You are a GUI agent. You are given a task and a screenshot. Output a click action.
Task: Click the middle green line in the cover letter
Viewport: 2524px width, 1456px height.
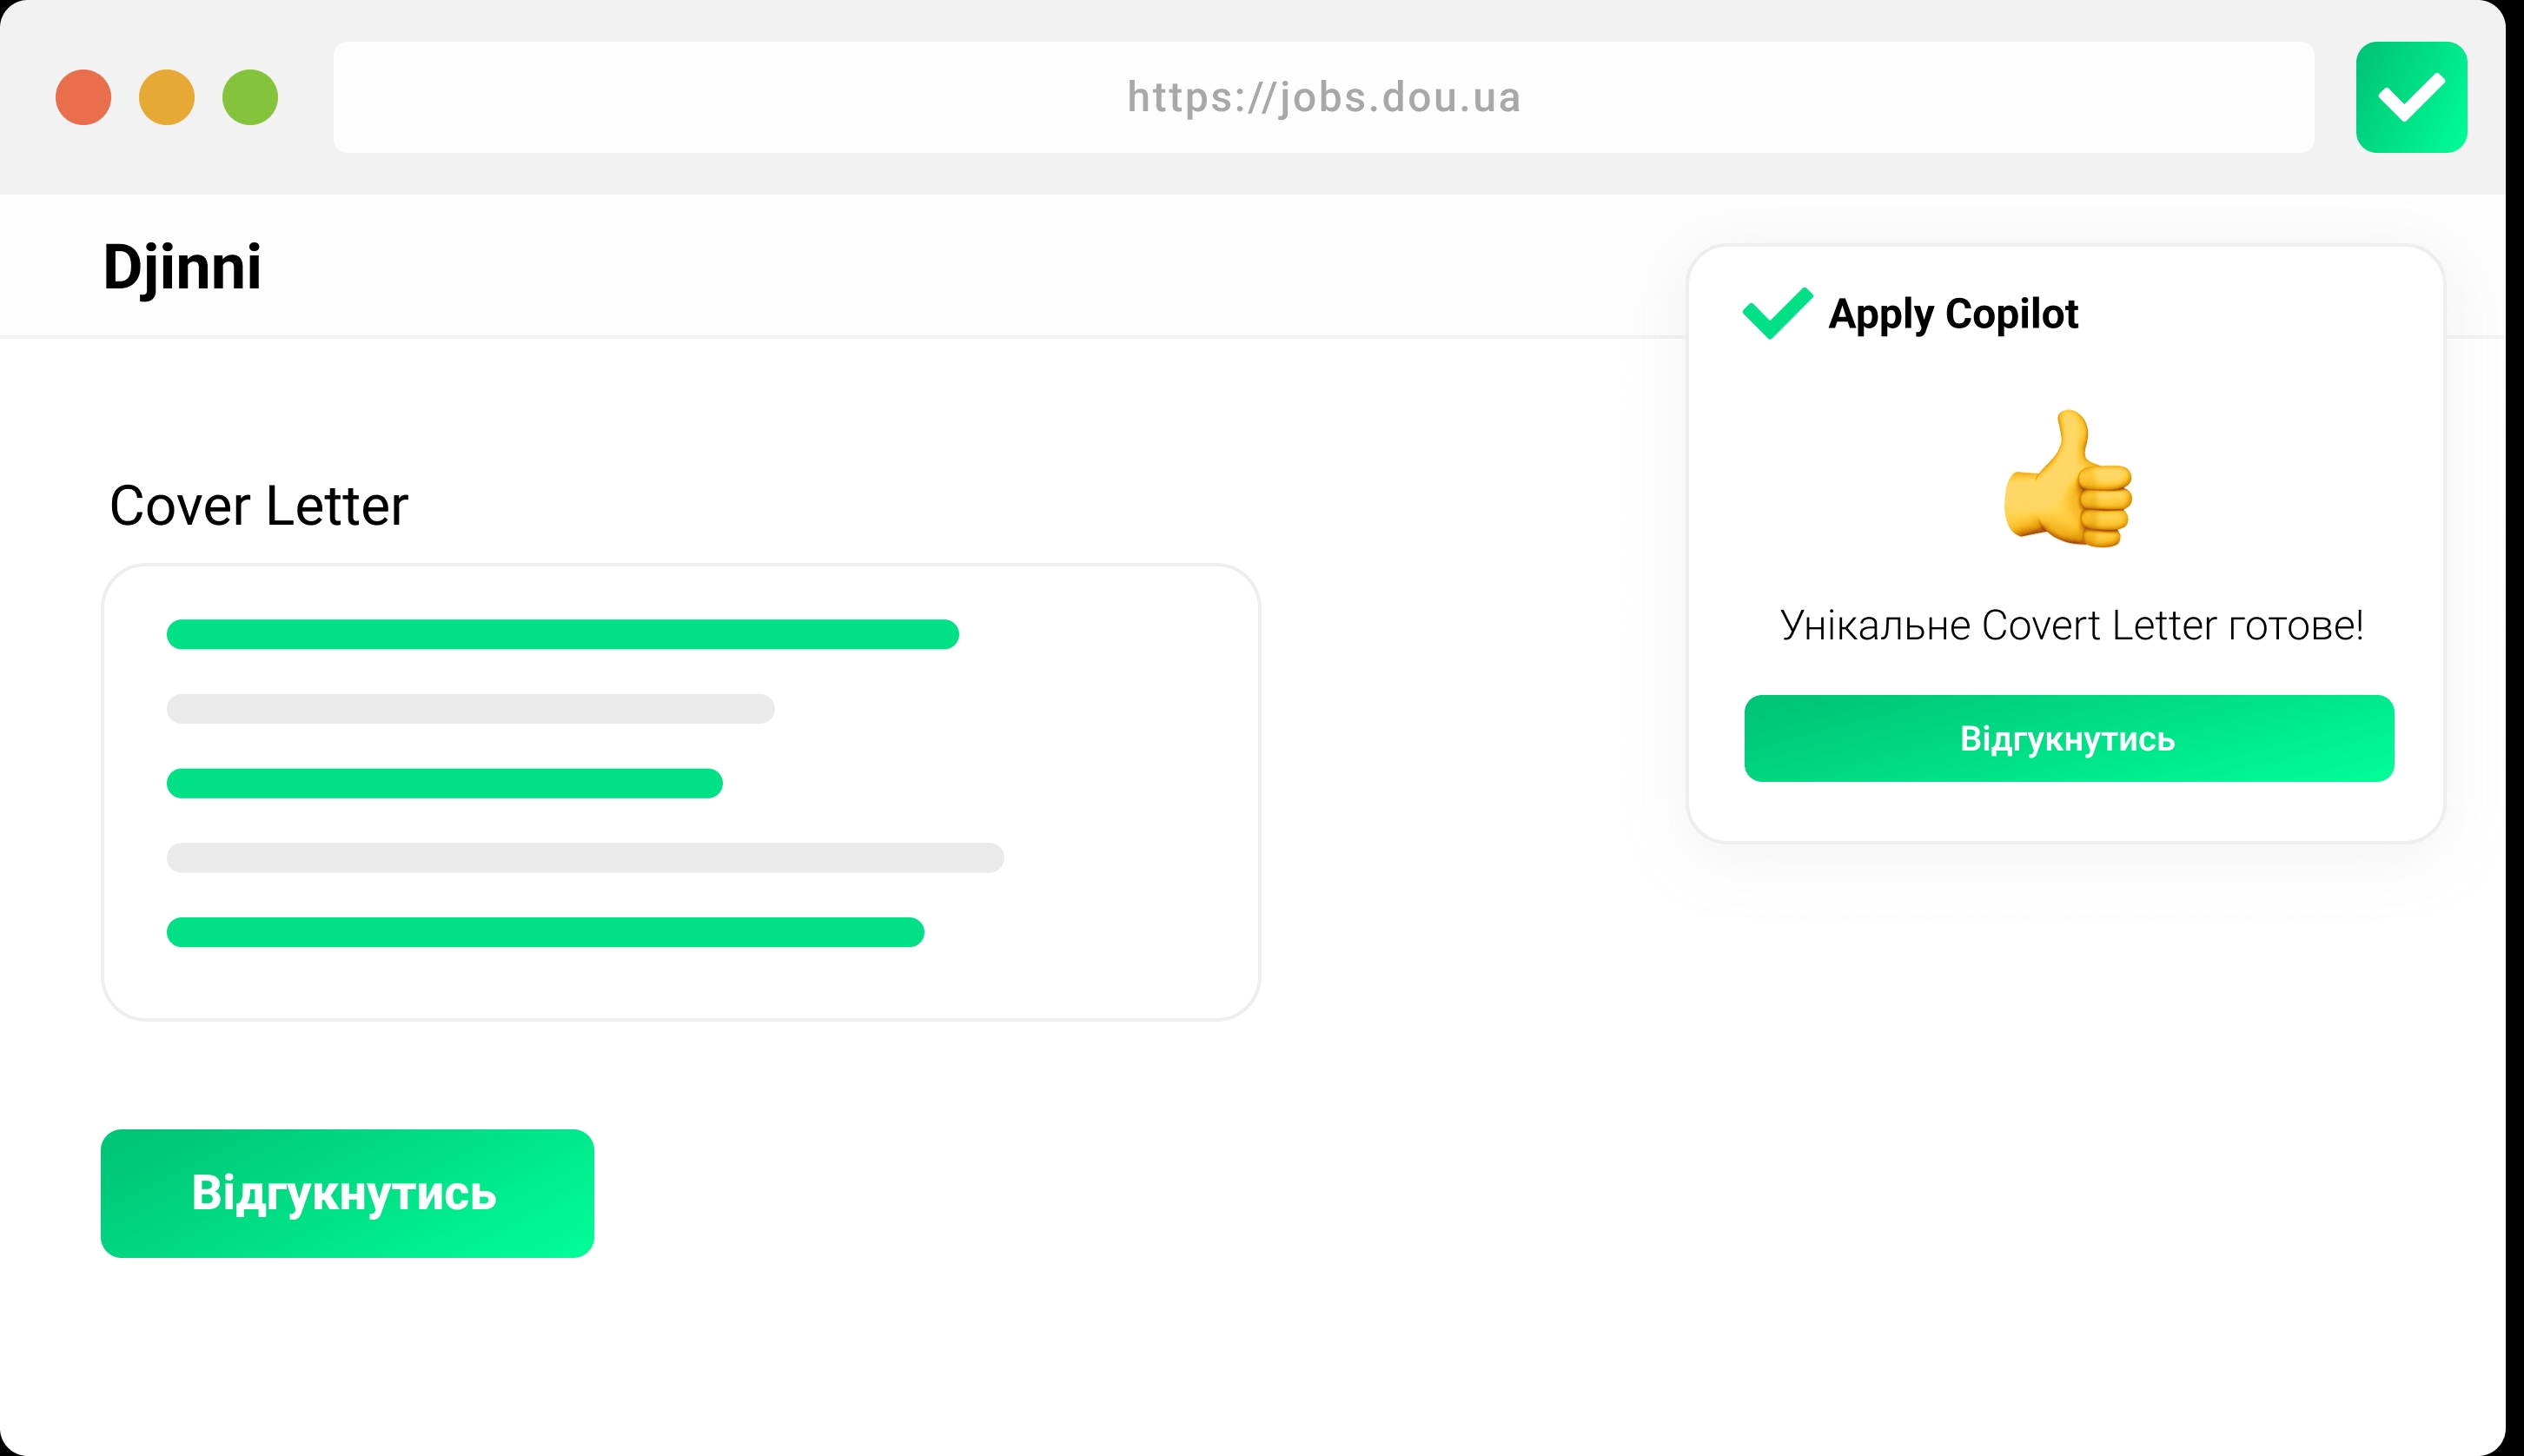pyautogui.click(x=444, y=783)
